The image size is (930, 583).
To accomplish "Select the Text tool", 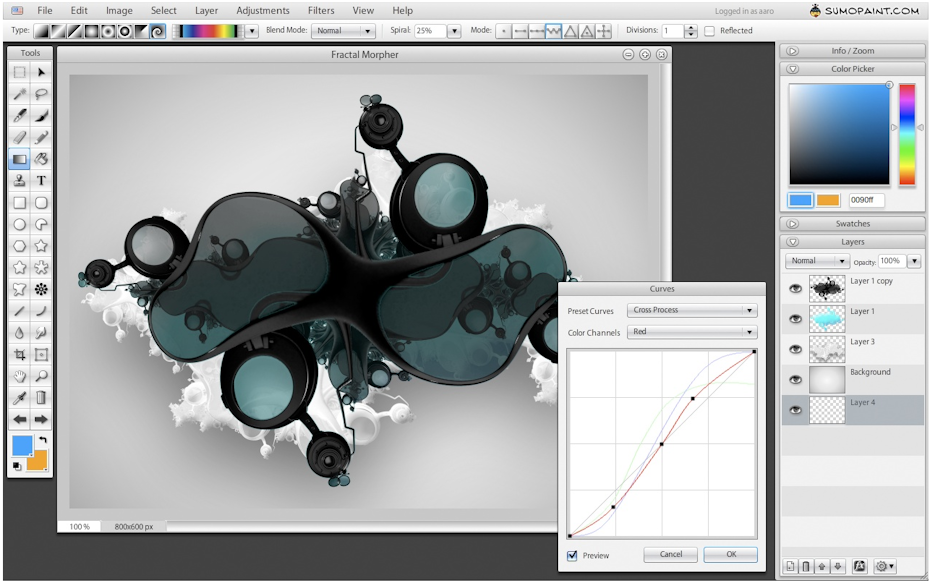I will point(40,181).
